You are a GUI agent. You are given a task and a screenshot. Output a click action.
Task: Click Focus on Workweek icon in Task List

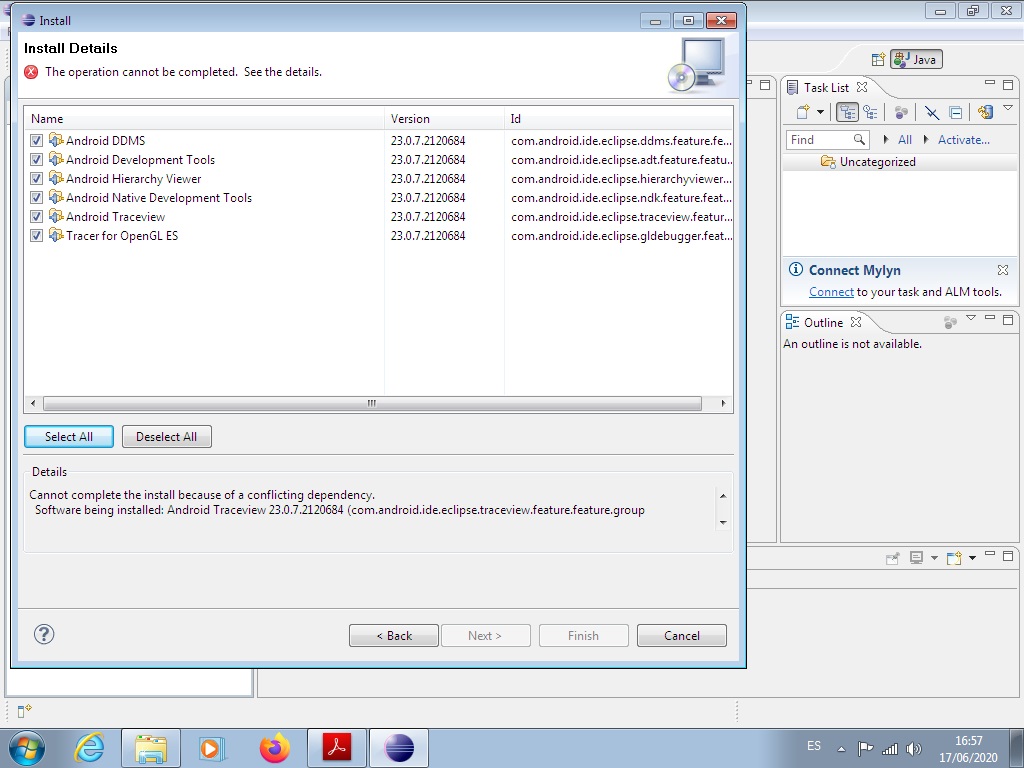coord(901,112)
